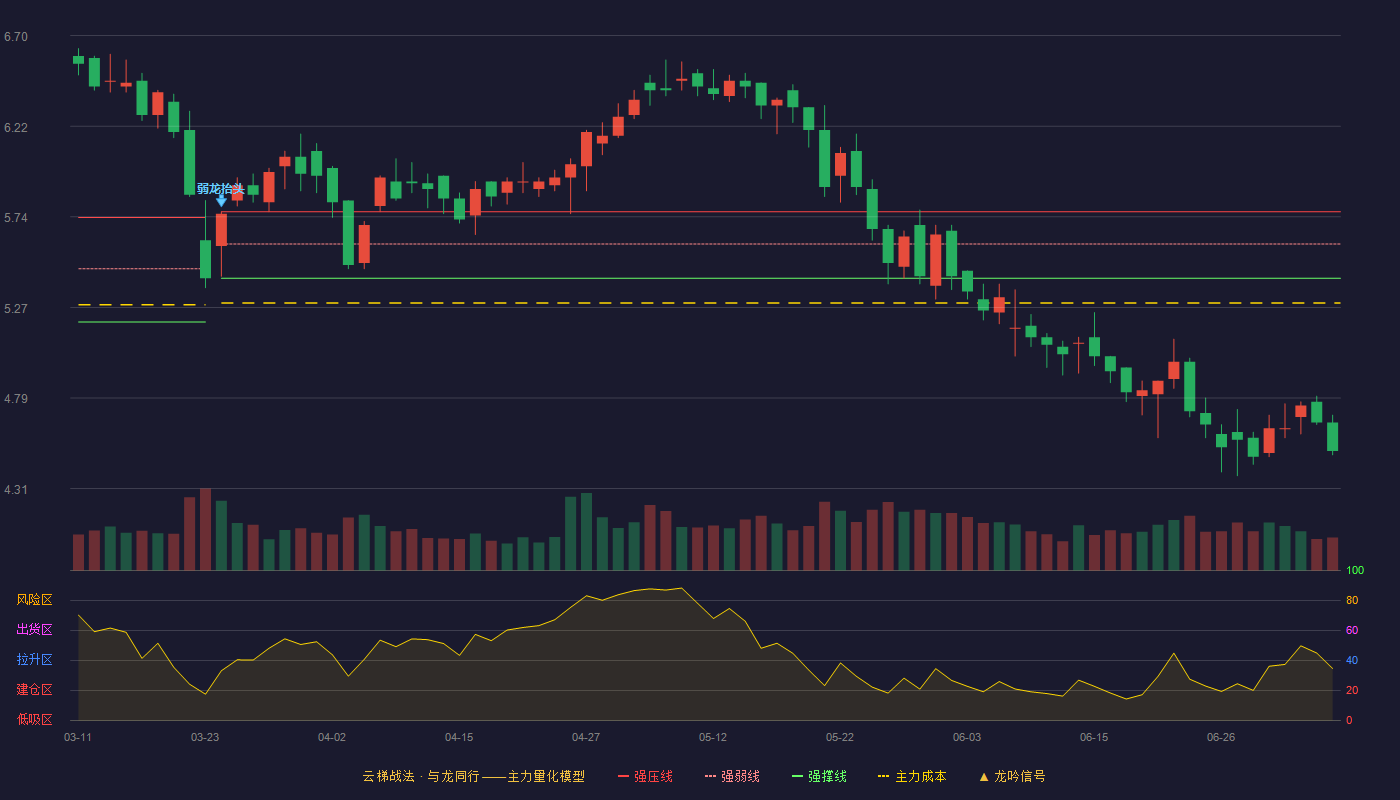
Task: Click the 4.31 price axis label
Action: [16, 490]
